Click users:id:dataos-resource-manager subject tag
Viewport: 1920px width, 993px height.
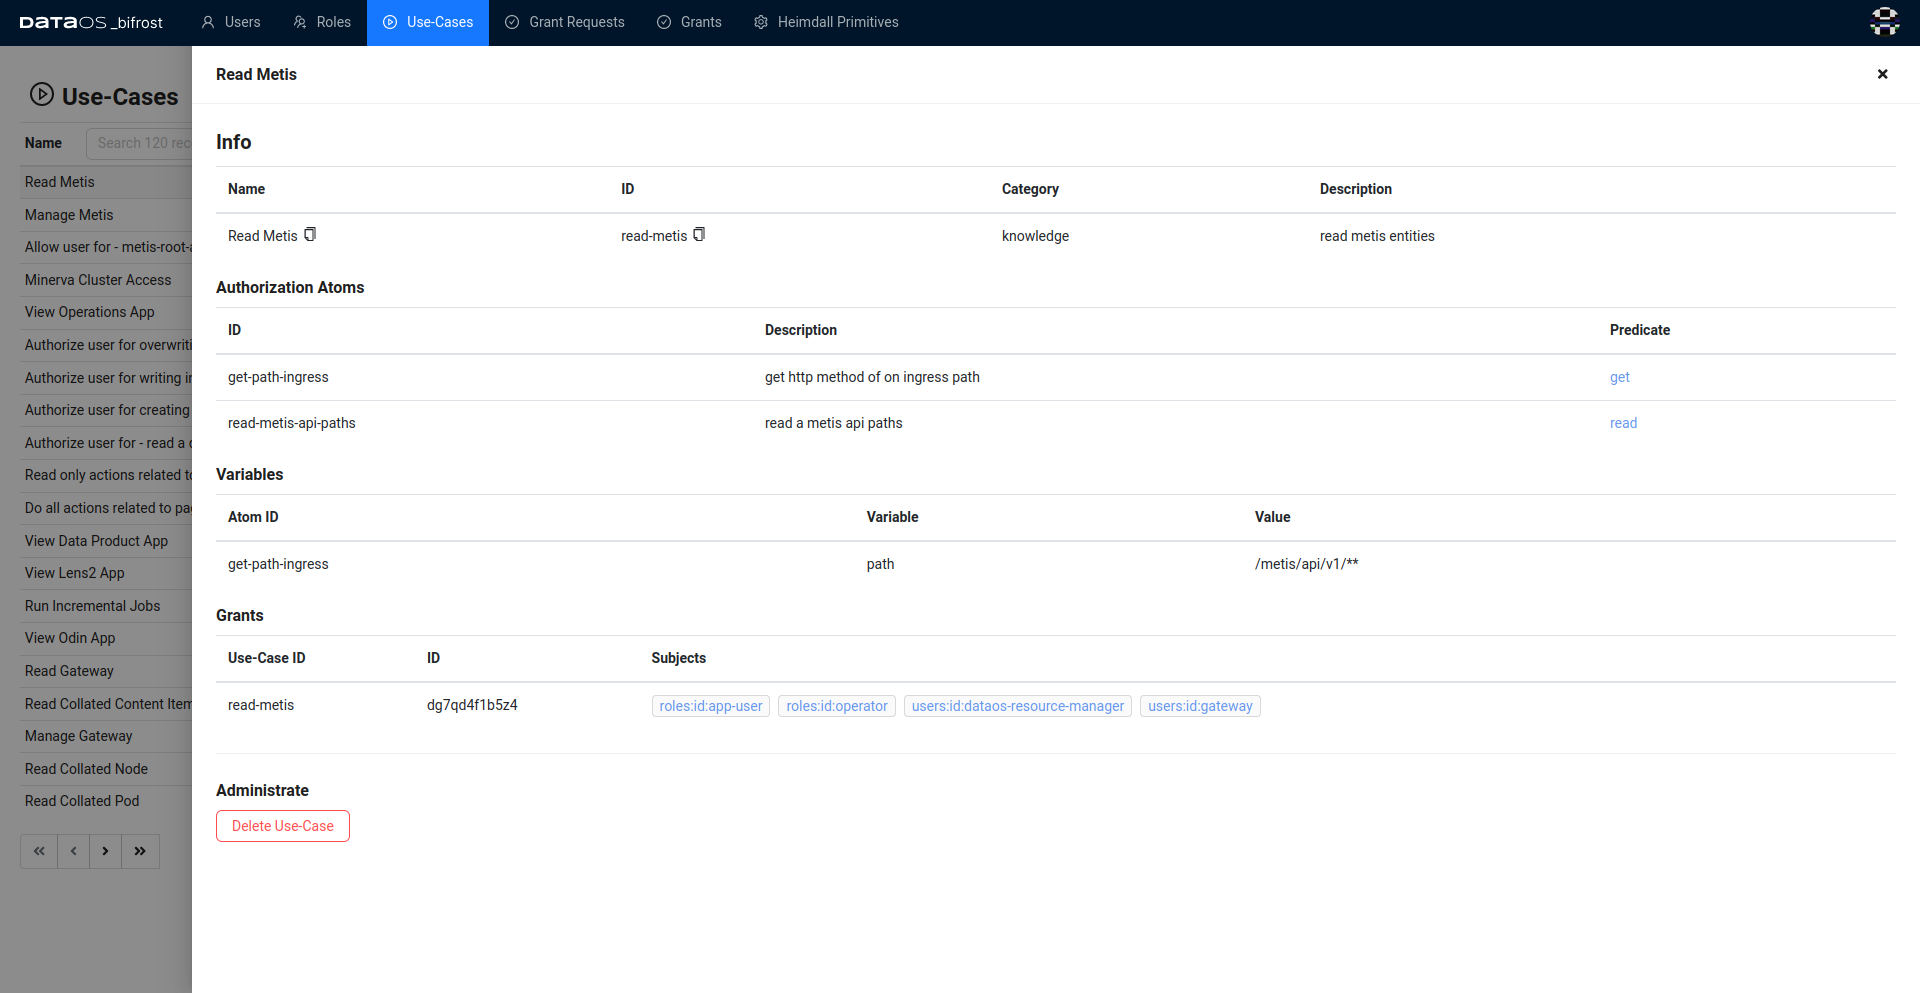(1018, 706)
